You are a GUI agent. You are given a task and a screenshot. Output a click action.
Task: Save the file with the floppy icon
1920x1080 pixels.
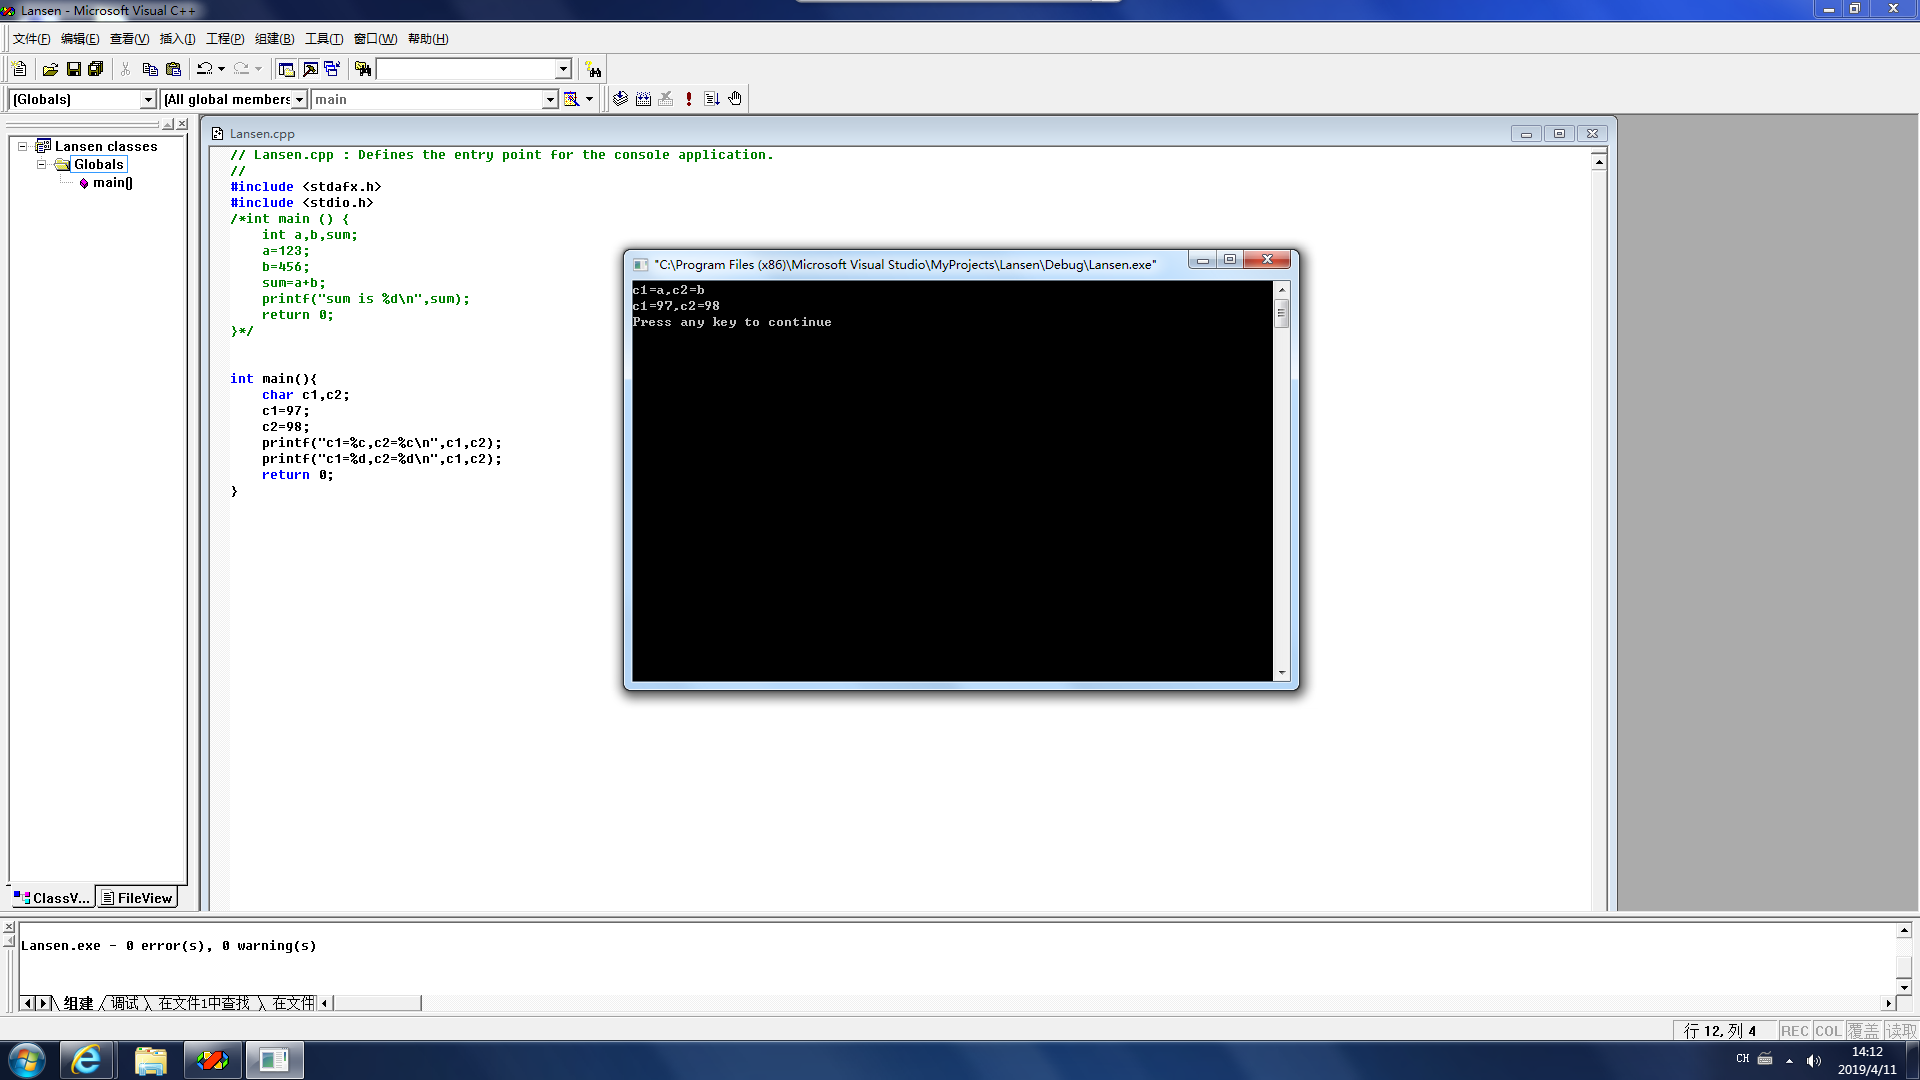(73, 69)
